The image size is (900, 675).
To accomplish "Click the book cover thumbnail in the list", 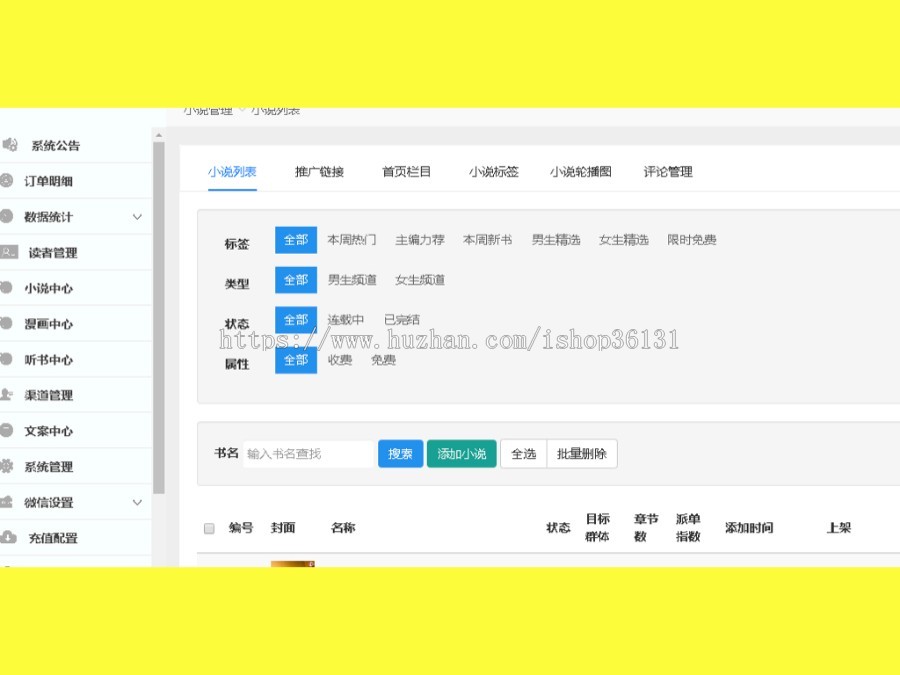I will [x=292, y=566].
